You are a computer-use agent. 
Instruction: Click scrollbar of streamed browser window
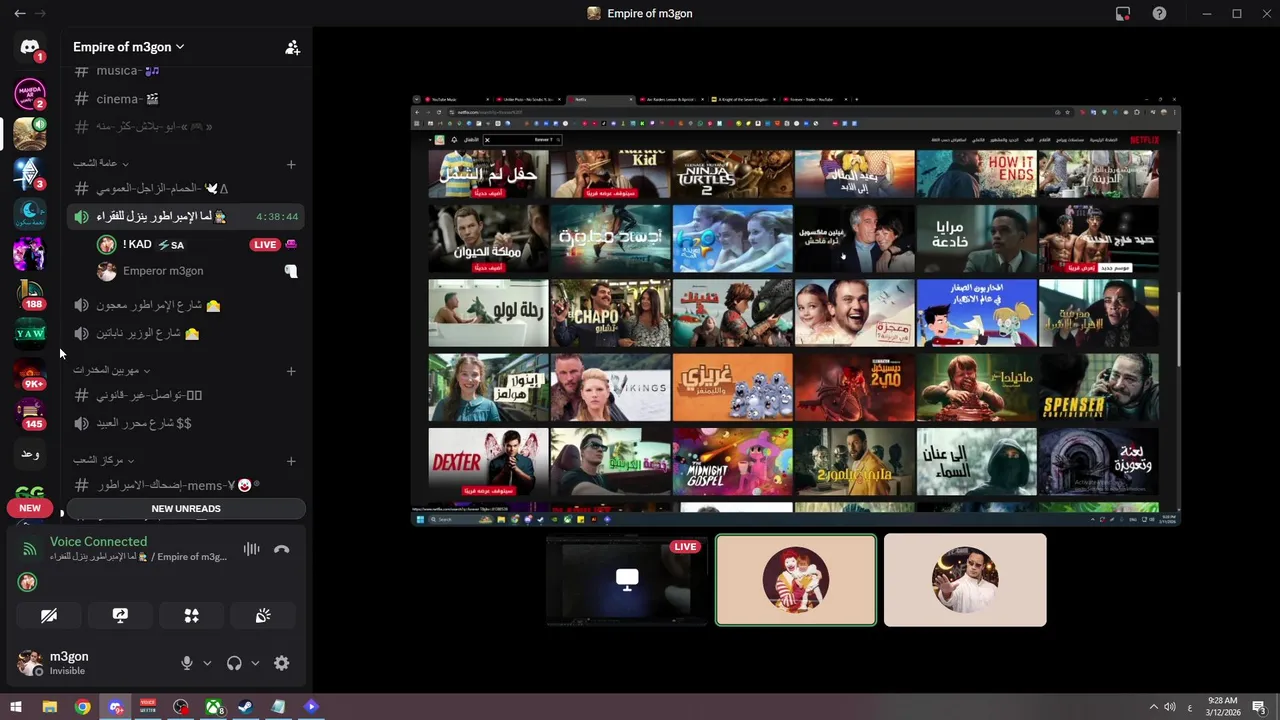pyautogui.click(x=1177, y=329)
